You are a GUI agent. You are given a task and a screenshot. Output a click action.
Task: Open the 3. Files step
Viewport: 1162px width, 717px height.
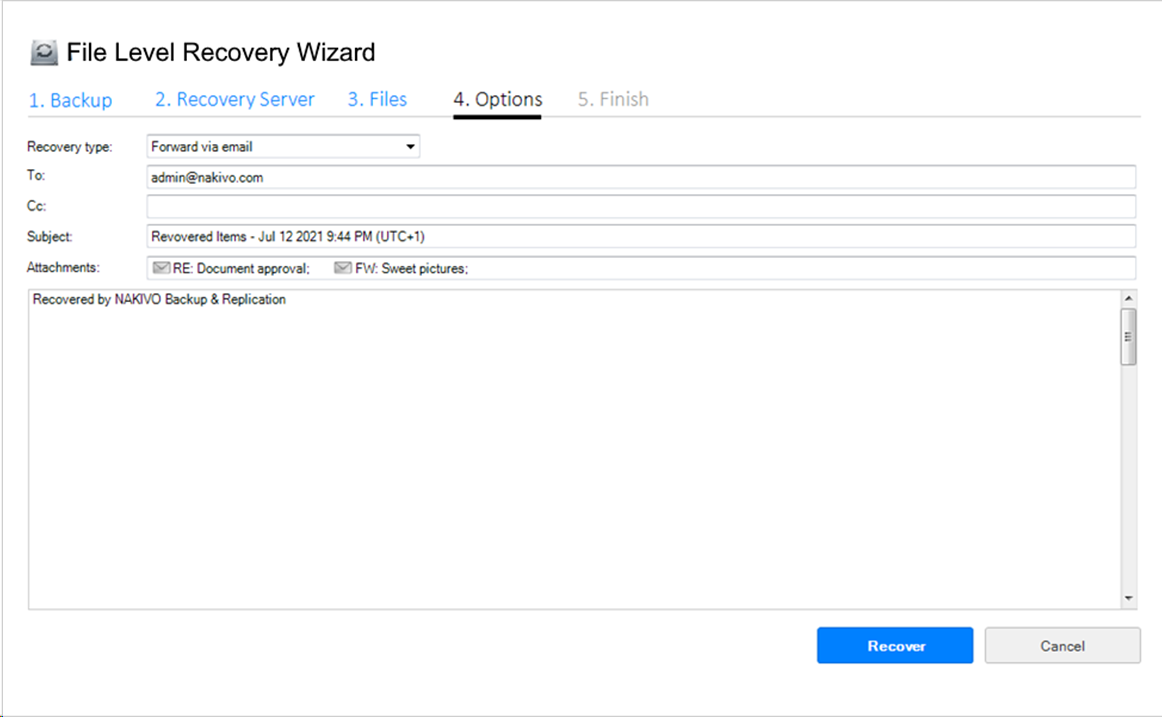pyautogui.click(x=377, y=100)
